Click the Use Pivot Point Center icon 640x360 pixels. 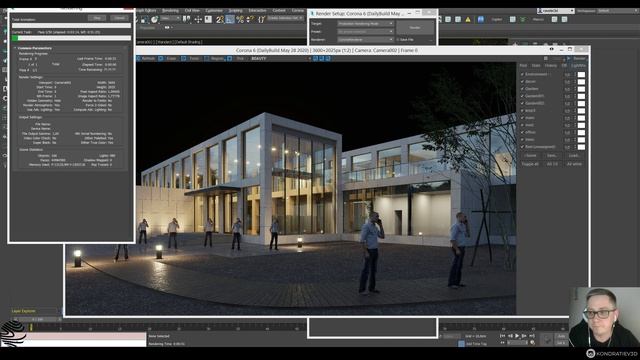click(x=187, y=19)
